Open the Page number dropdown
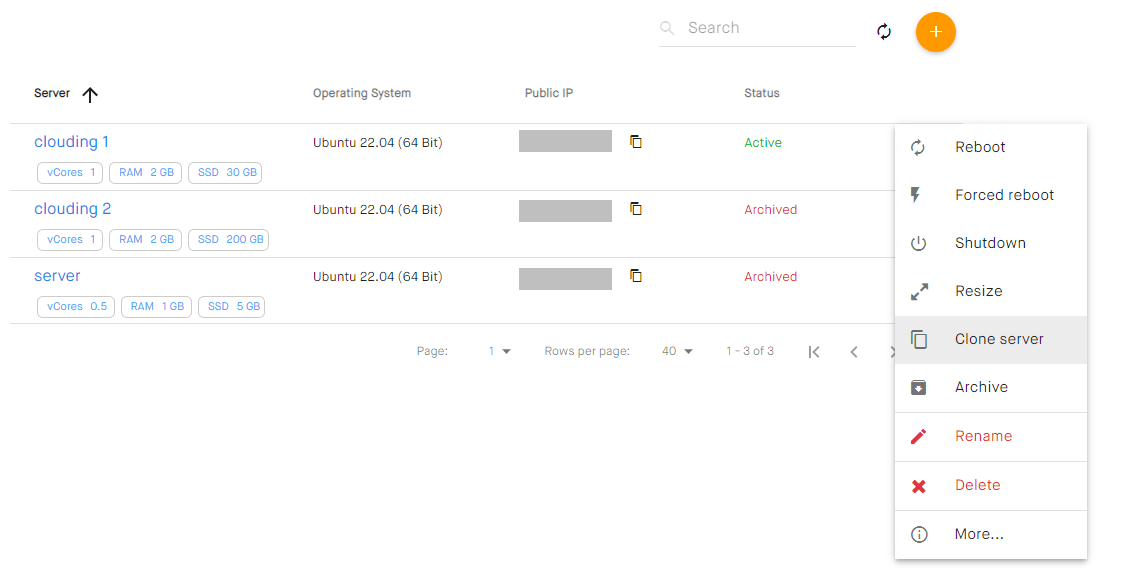This screenshot has width=1133, height=575. pos(499,351)
